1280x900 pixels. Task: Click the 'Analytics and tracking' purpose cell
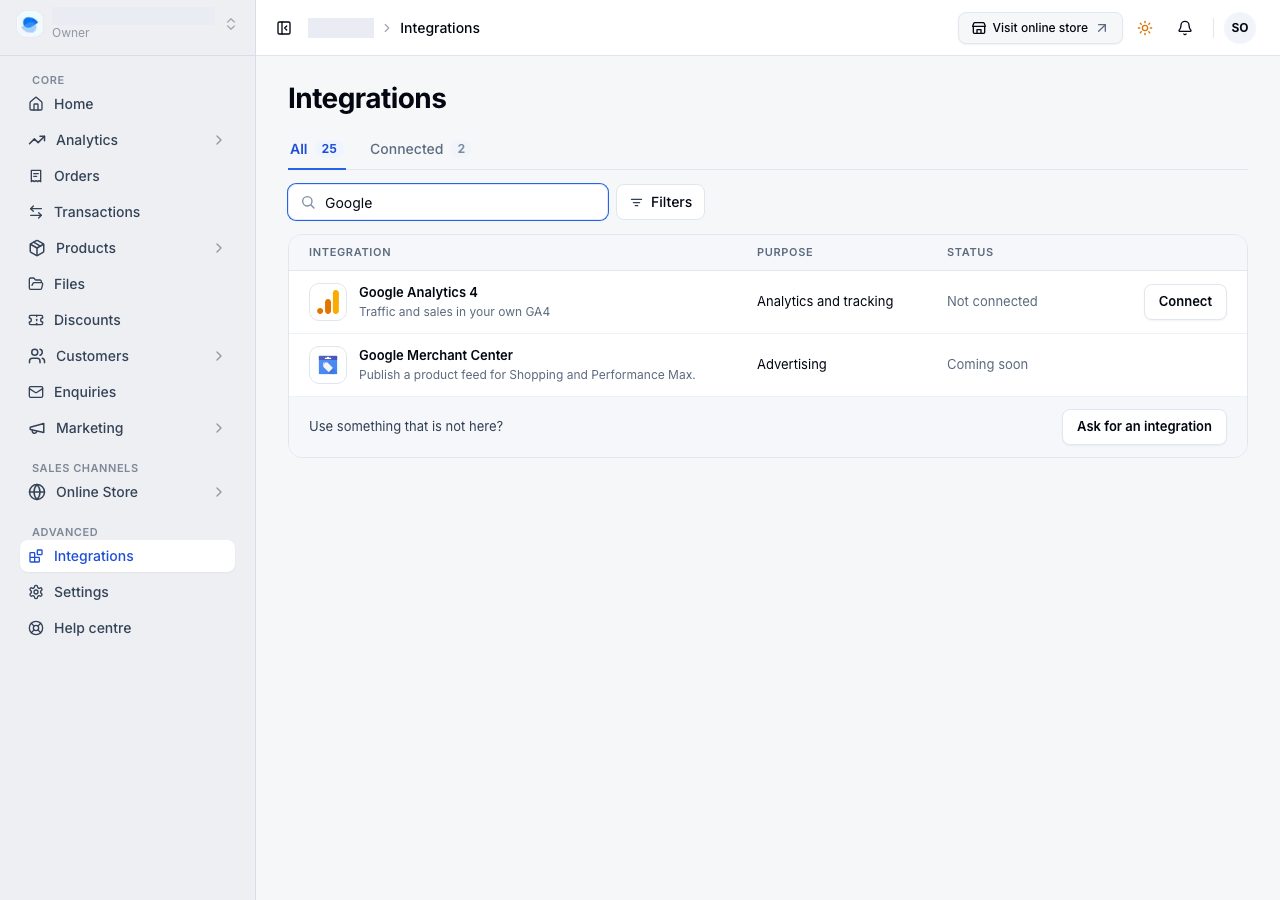click(825, 301)
